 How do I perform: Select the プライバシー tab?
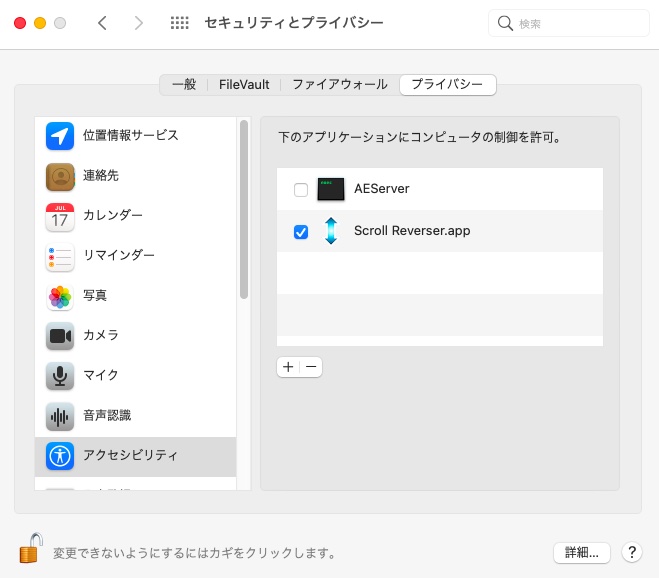click(448, 84)
